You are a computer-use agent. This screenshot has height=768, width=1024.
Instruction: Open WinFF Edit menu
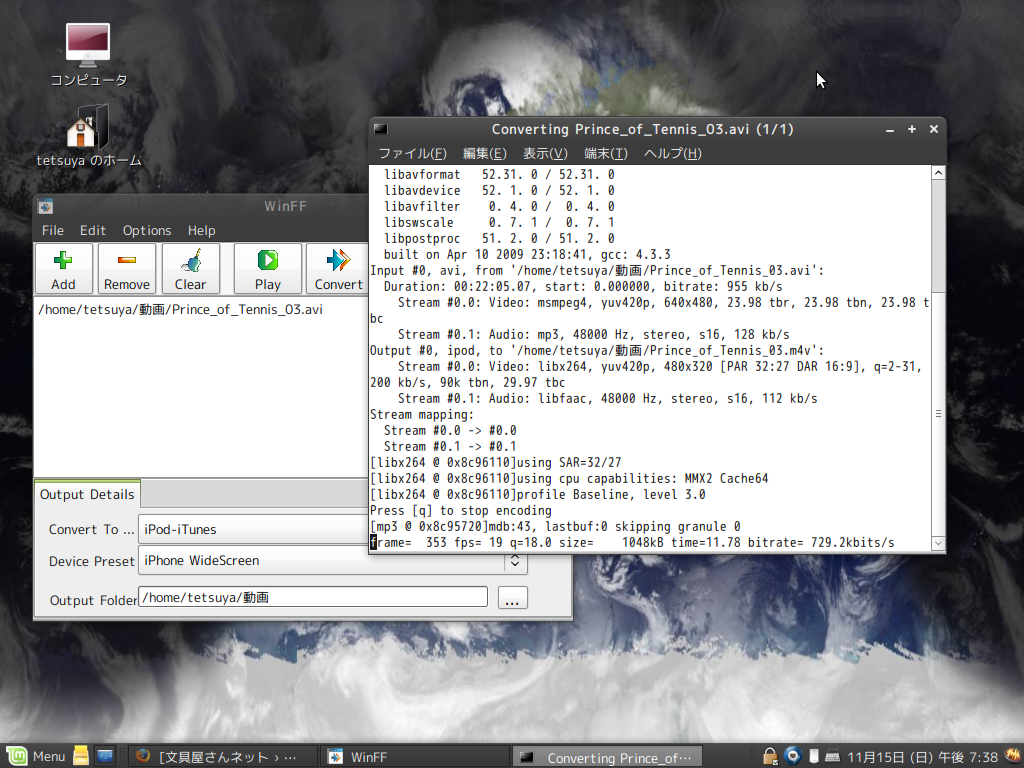tap(93, 231)
